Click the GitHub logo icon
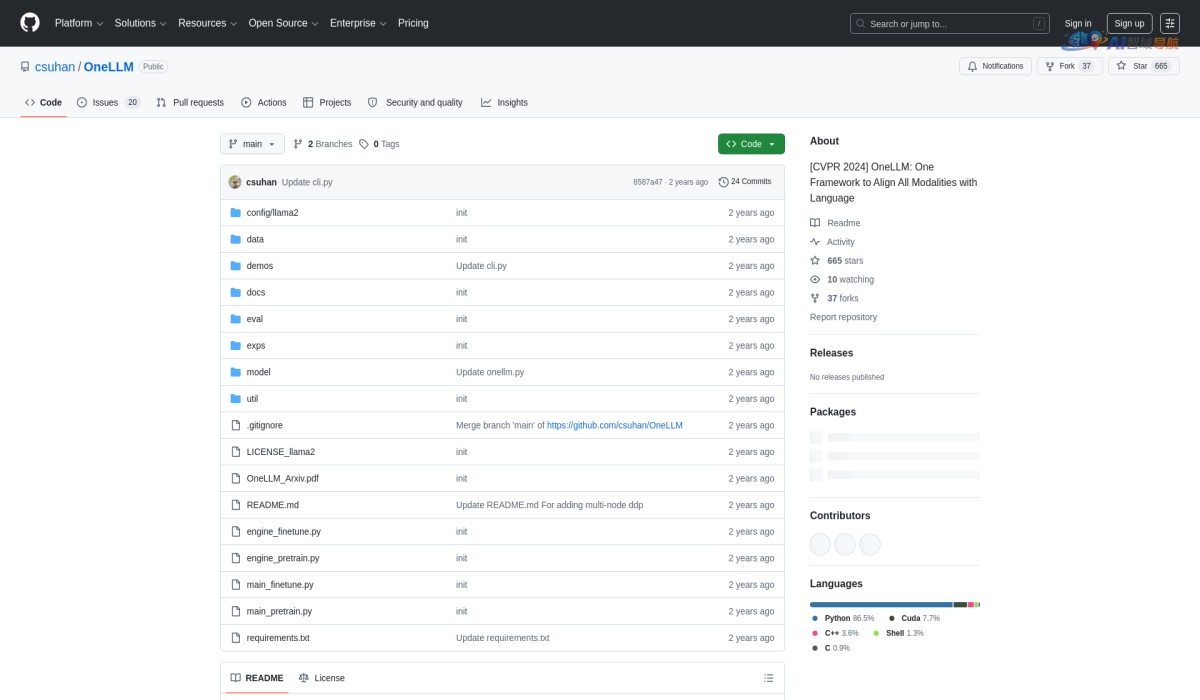Image resolution: width=1200 pixels, height=700 pixels. pyautogui.click(x=30, y=23)
